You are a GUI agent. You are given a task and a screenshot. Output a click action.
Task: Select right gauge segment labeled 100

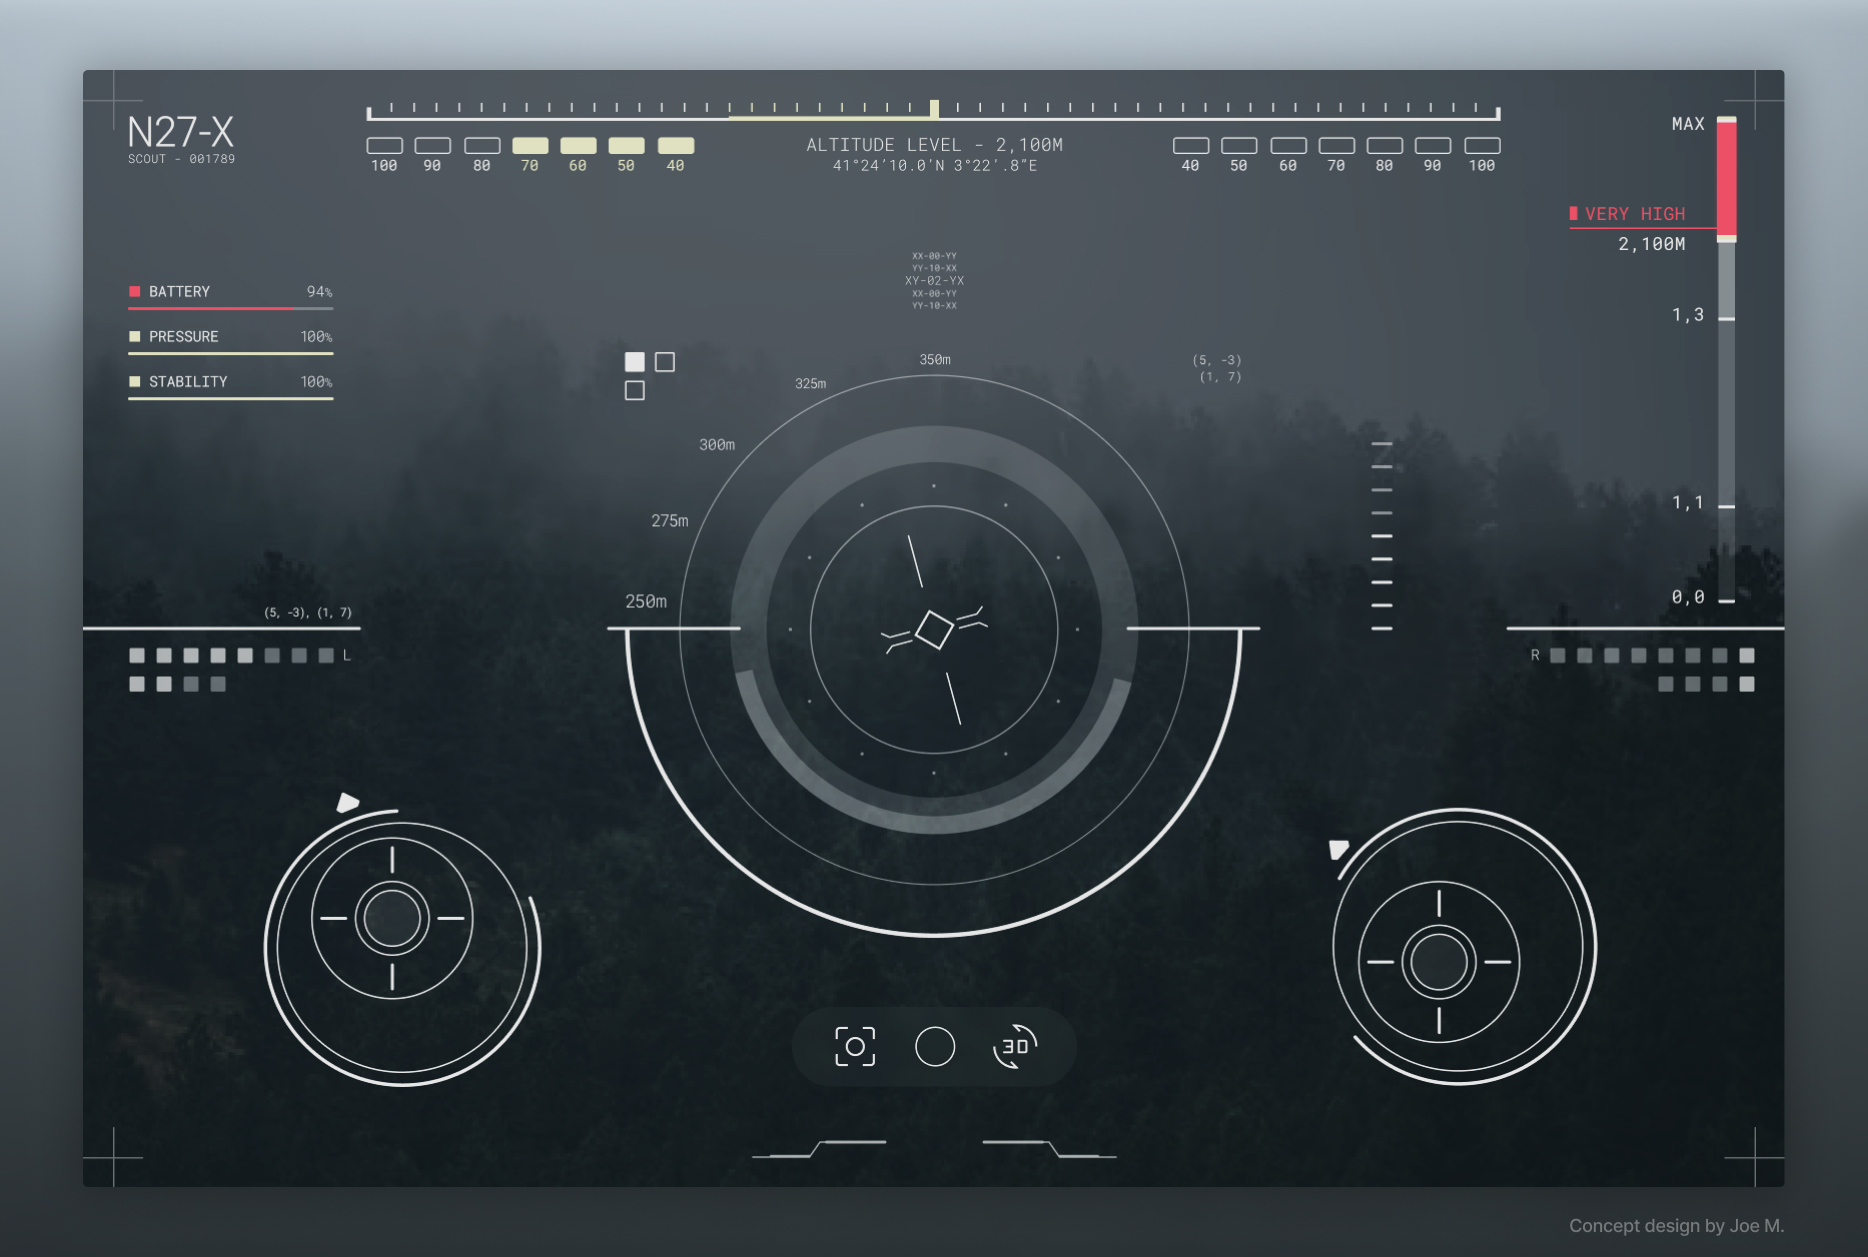[x=1482, y=146]
